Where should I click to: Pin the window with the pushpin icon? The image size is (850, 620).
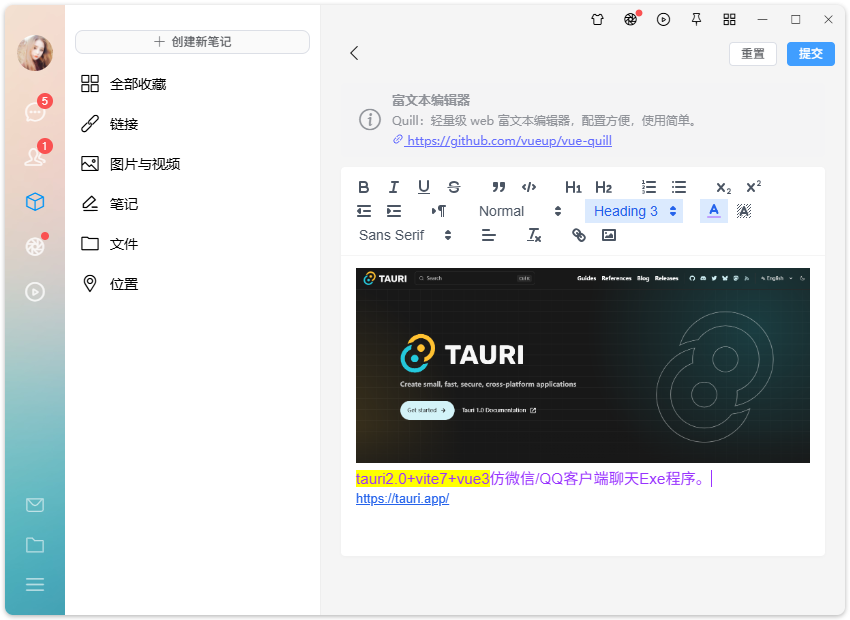click(696, 19)
